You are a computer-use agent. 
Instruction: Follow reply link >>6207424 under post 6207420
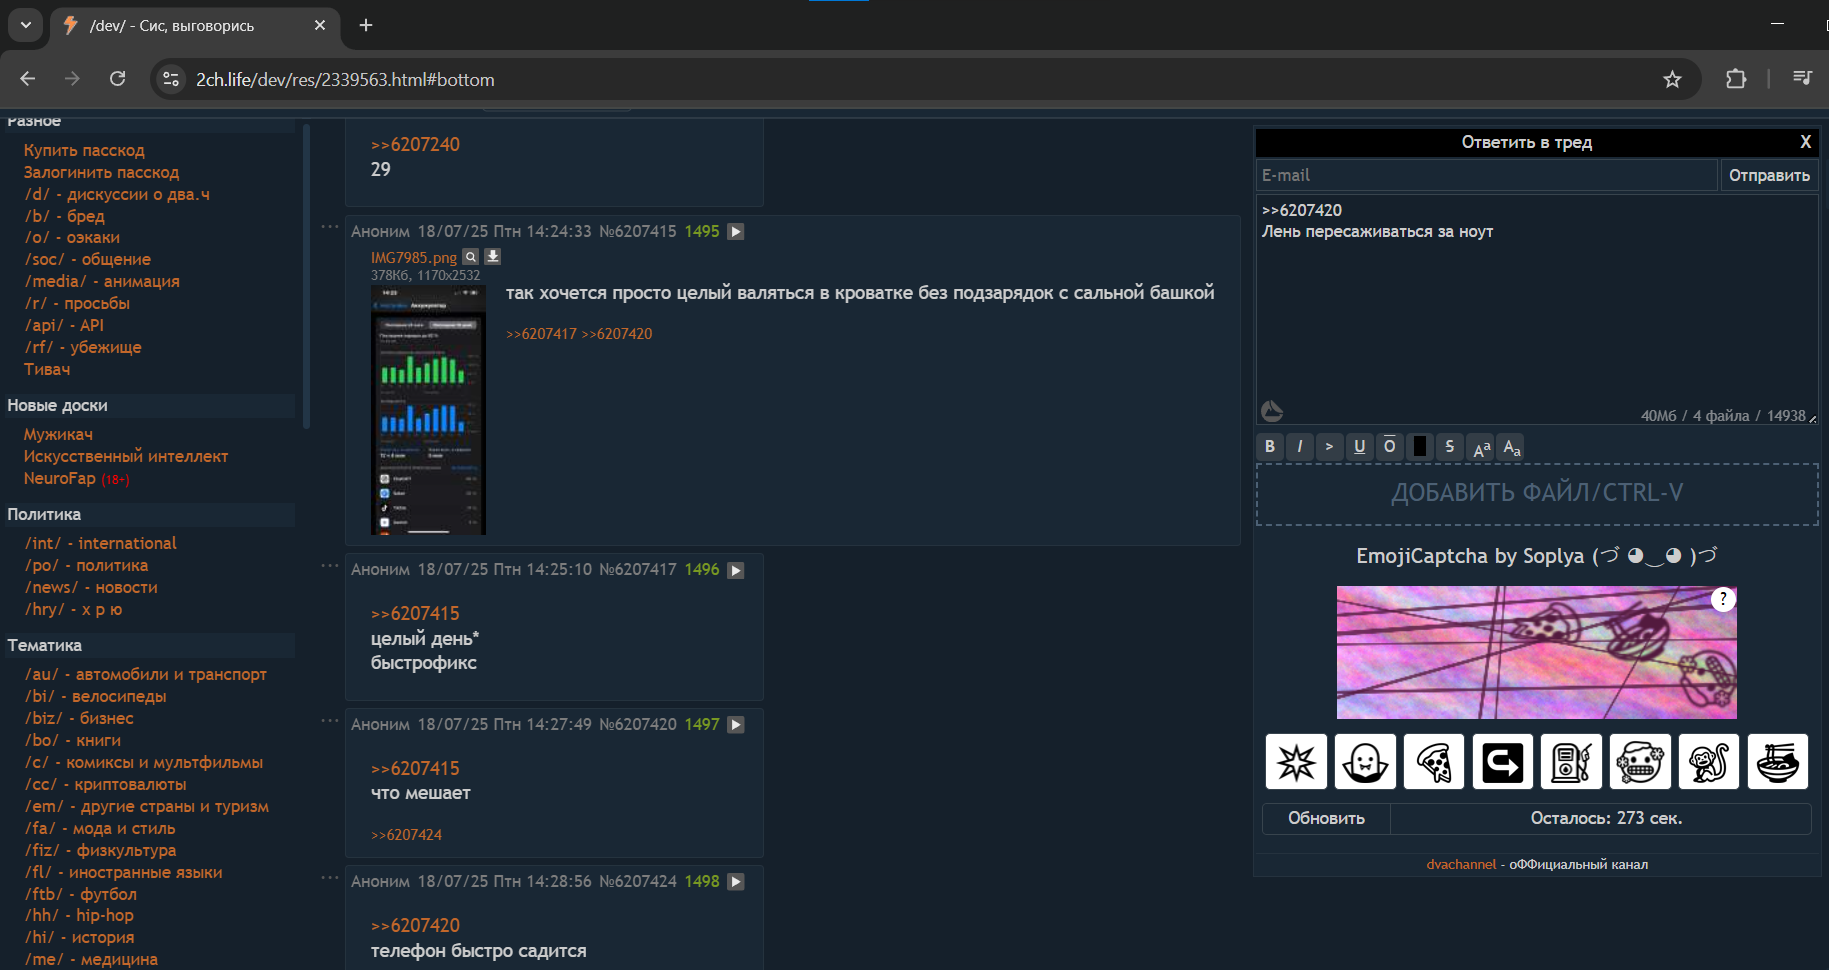coord(406,835)
